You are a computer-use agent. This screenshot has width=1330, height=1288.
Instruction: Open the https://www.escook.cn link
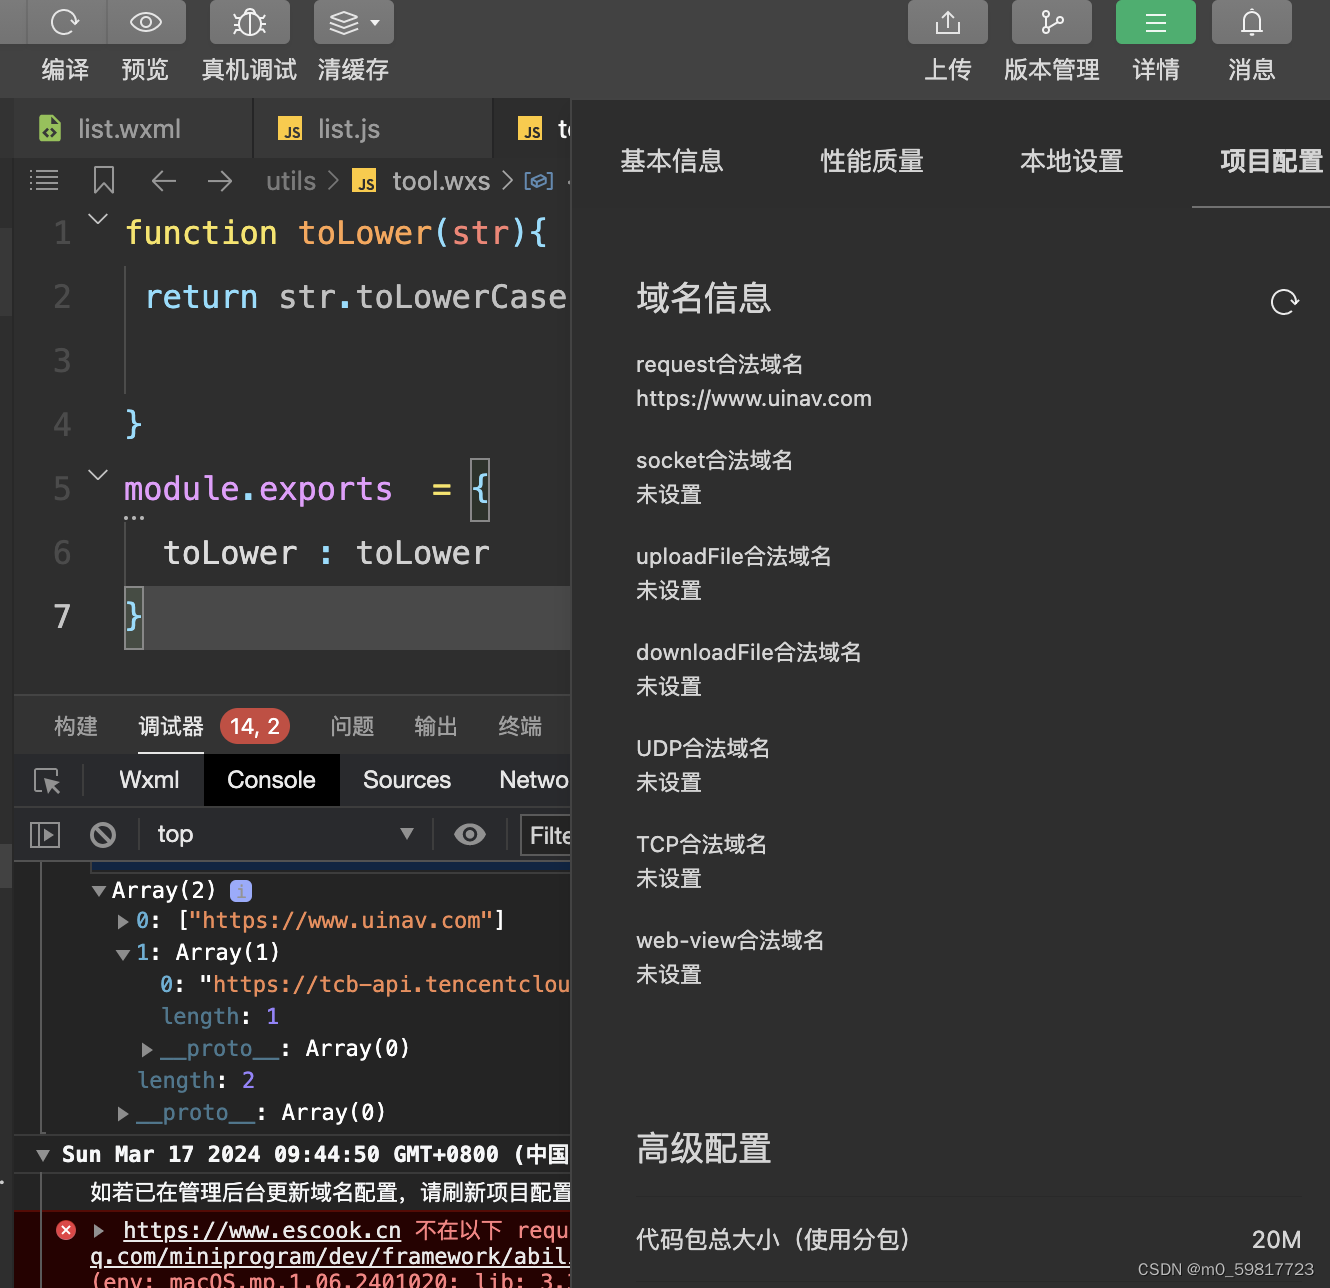tap(262, 1230)
